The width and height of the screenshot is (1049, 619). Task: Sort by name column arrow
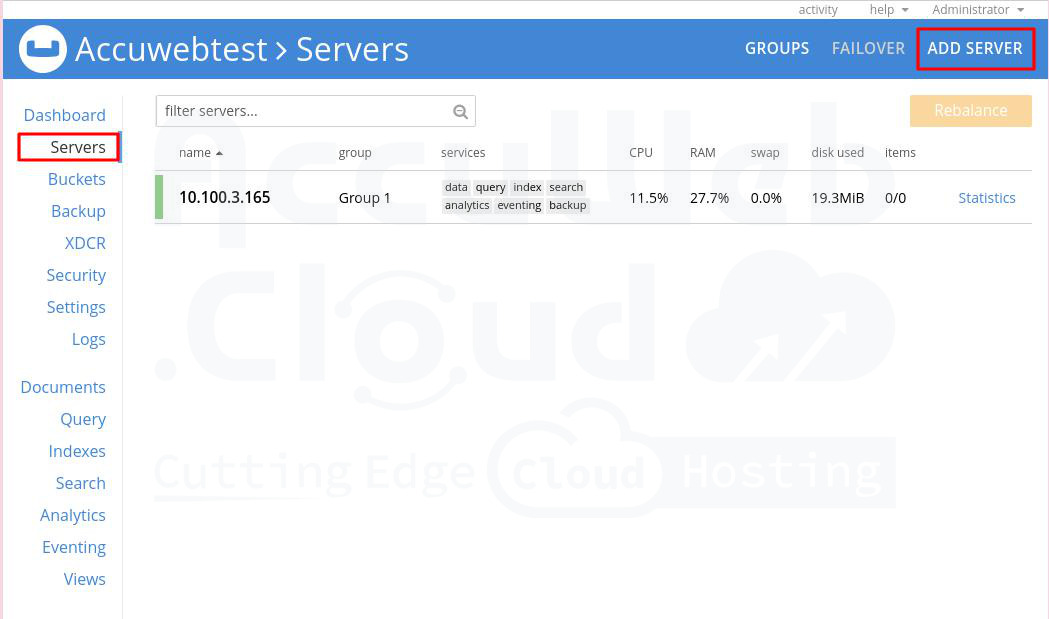coord(219,153)
